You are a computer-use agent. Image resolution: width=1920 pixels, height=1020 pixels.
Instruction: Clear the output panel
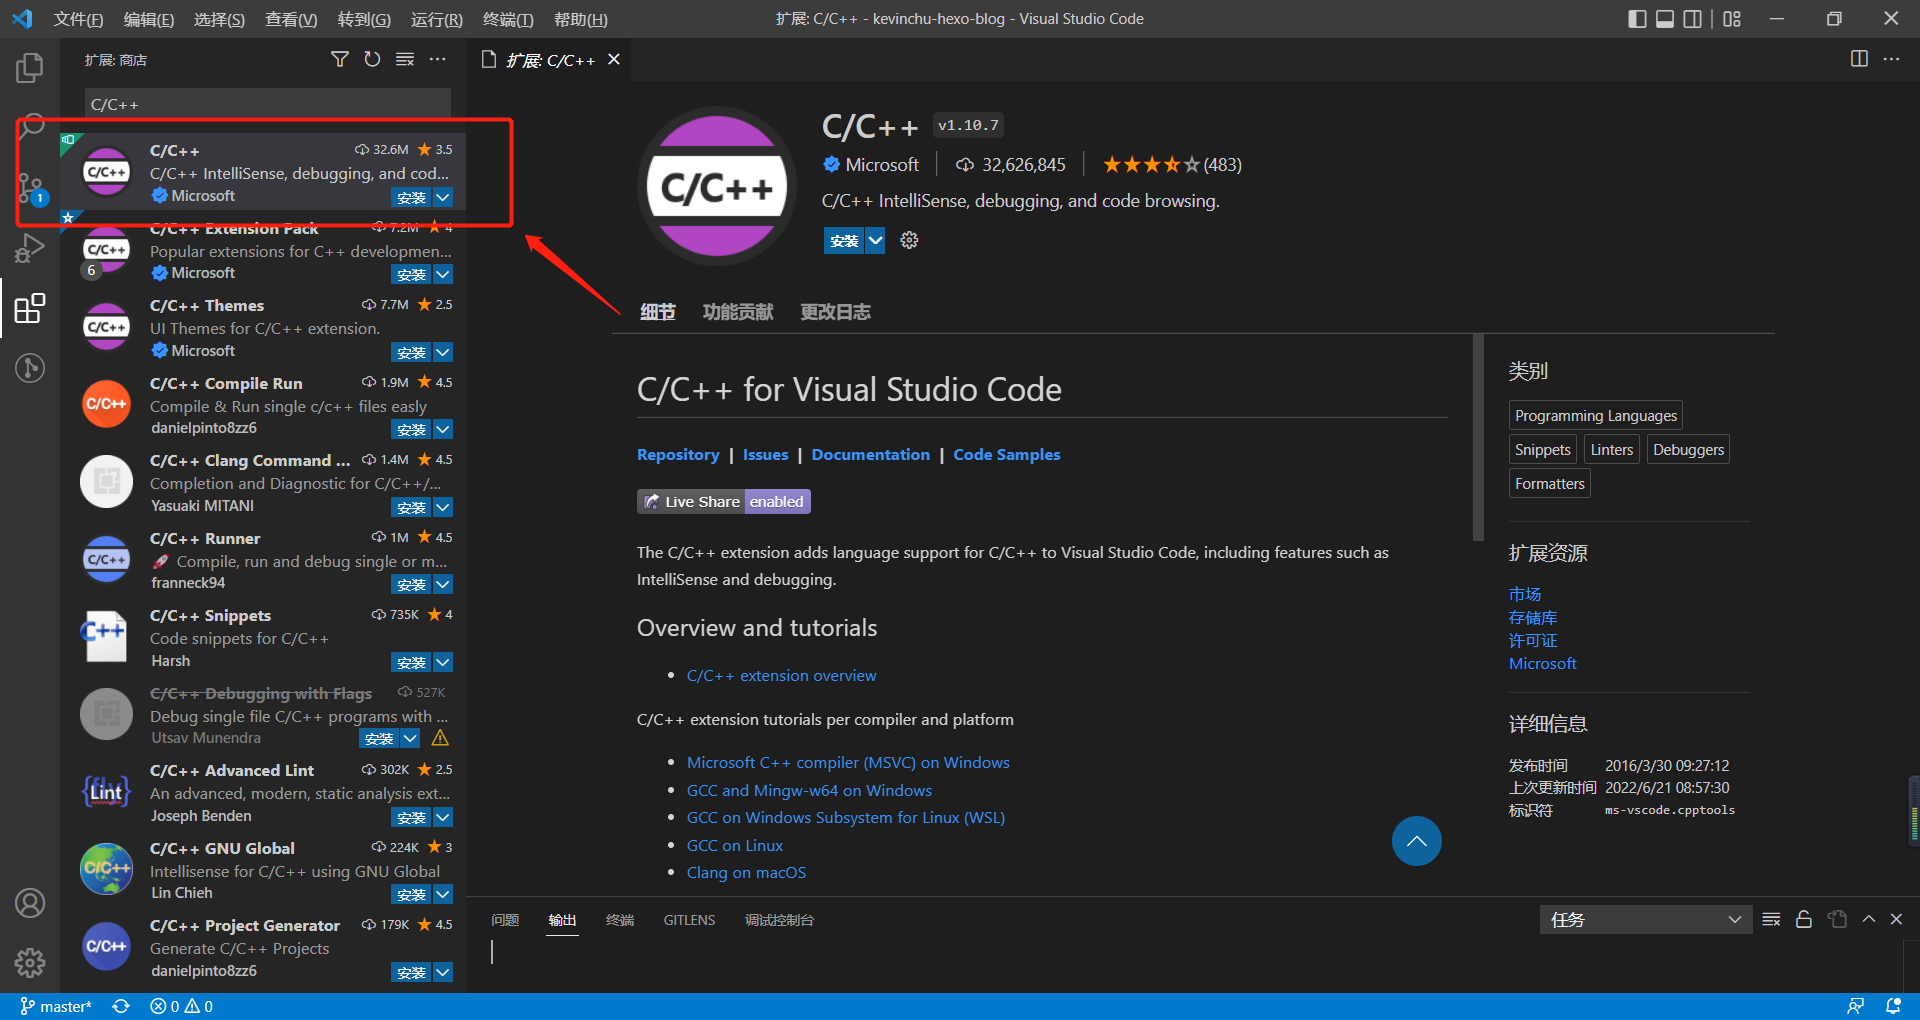coord(1771,919)
